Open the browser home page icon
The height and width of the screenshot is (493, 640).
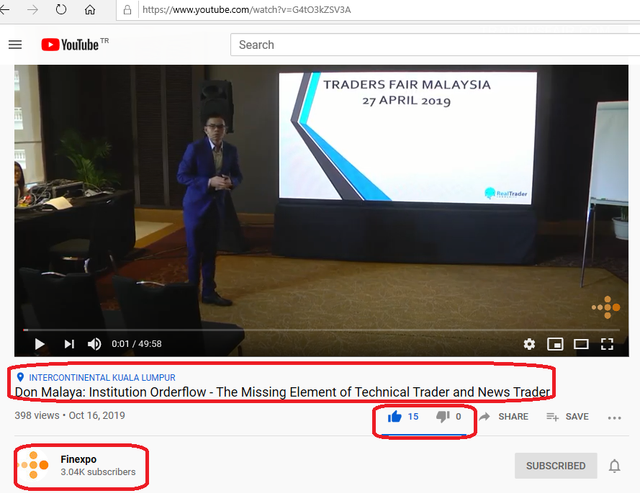click(90, 9)
